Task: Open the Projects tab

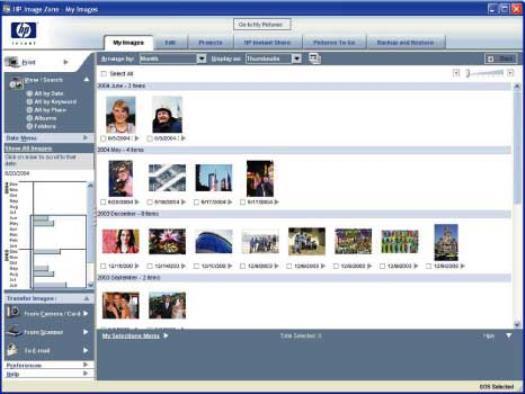Action: coord(210,43)
